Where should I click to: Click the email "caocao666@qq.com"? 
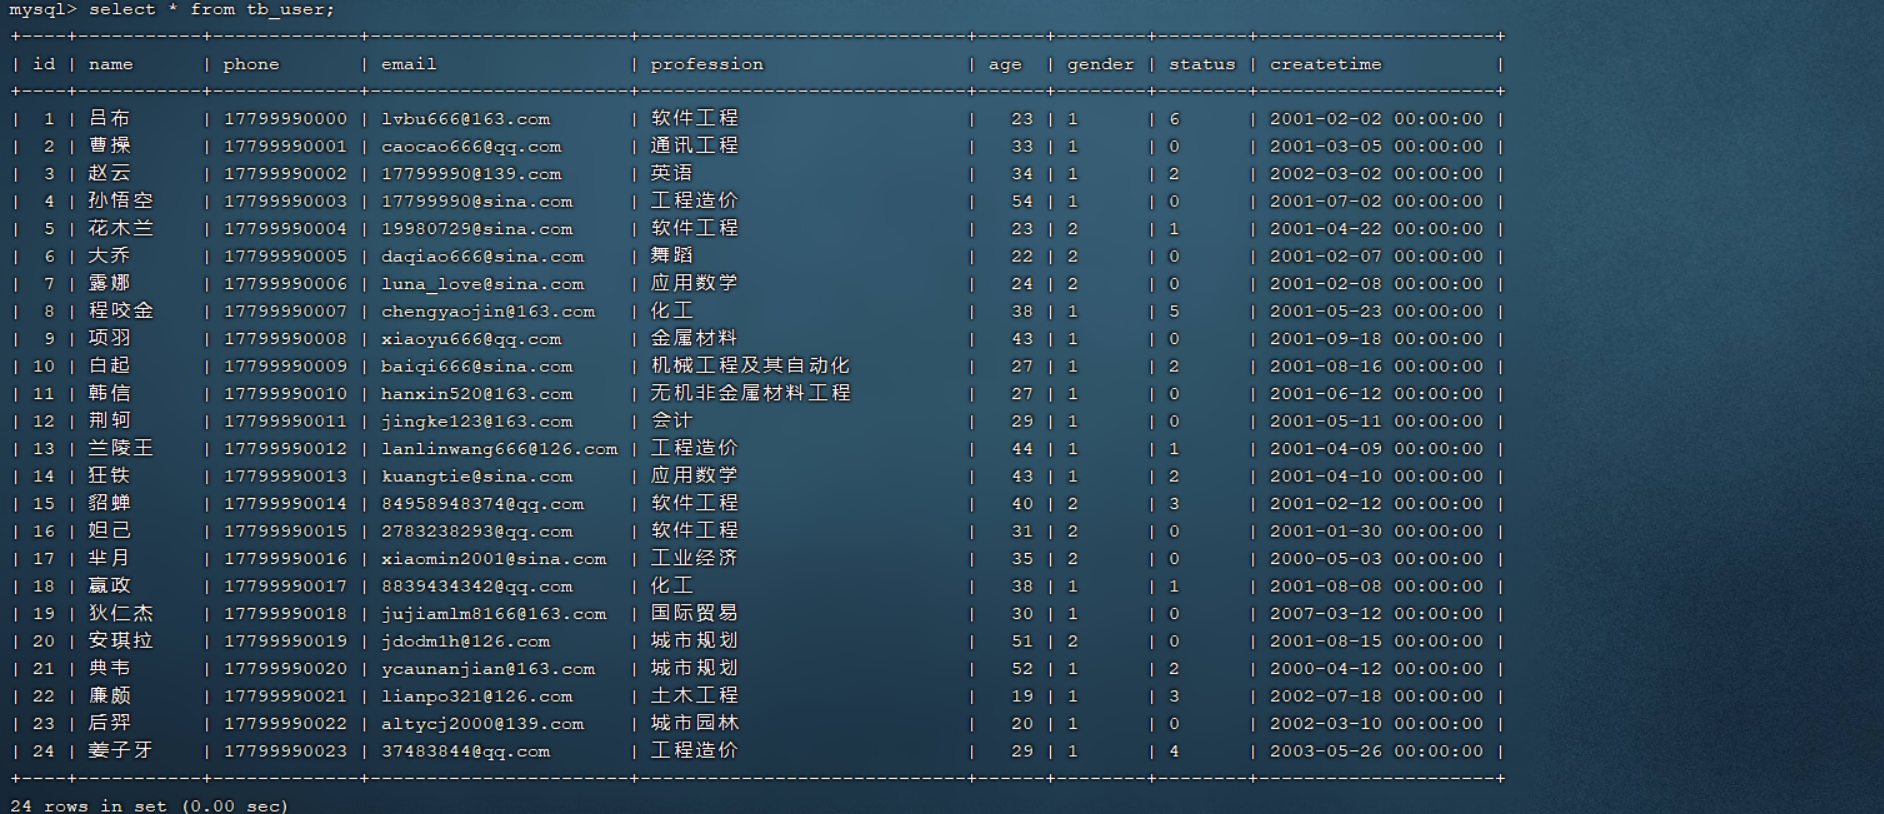pos(471,146)
